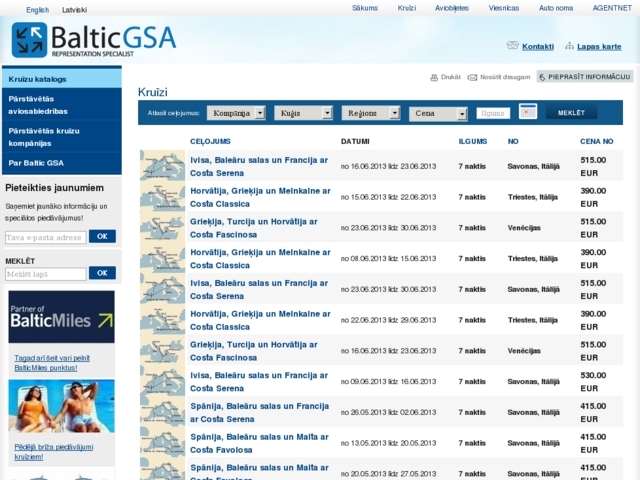
Task: Click the envelope icon for Nosūtīt draugam
Action: pos(473,77)
